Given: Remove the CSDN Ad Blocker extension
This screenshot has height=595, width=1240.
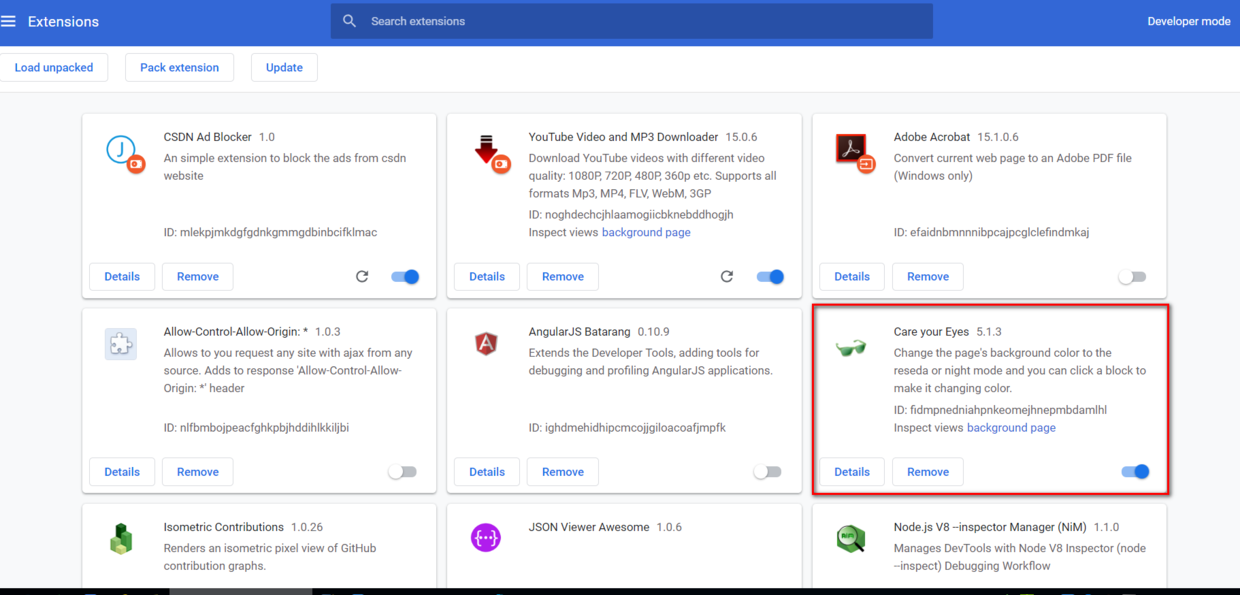Looking at the screenshot, I should click(198, 277).
